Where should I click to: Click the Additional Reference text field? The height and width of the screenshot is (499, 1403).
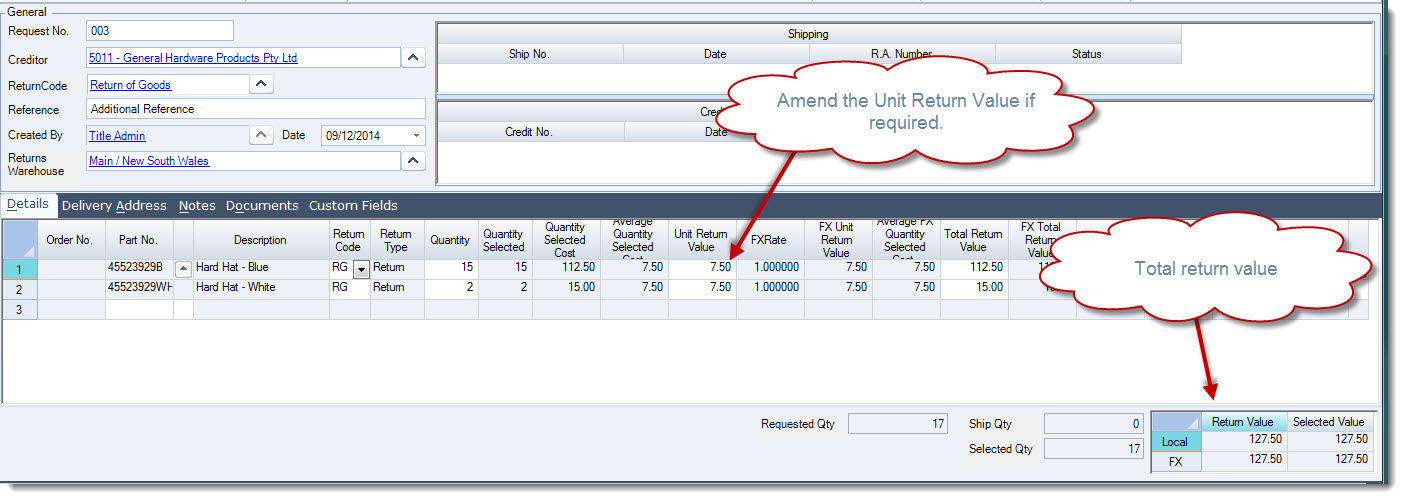(256, 109)
